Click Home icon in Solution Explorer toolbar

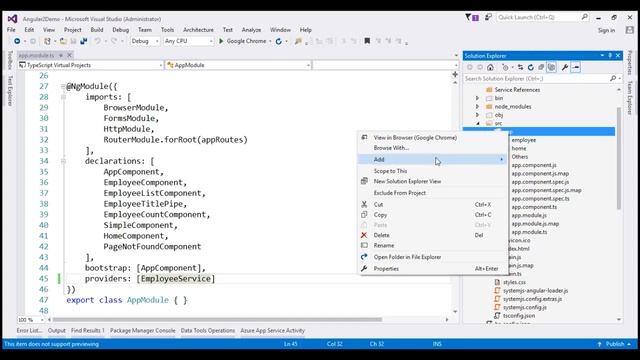pyautogui.click(x=490, y=67)
